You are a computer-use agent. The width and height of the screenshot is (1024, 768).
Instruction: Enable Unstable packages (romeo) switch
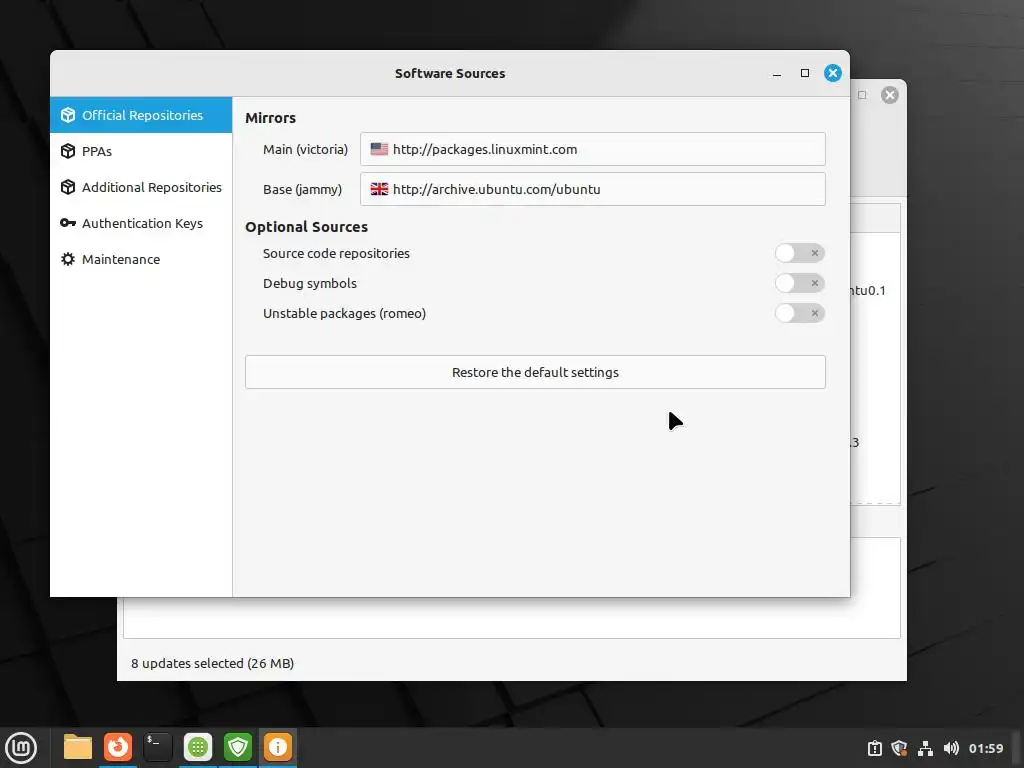tap(799, 313)
